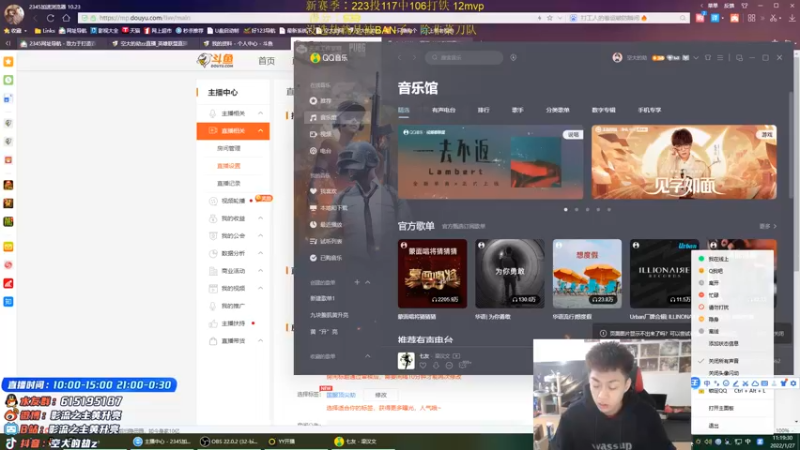Open recently played clock item

click(x=326, y=224)
